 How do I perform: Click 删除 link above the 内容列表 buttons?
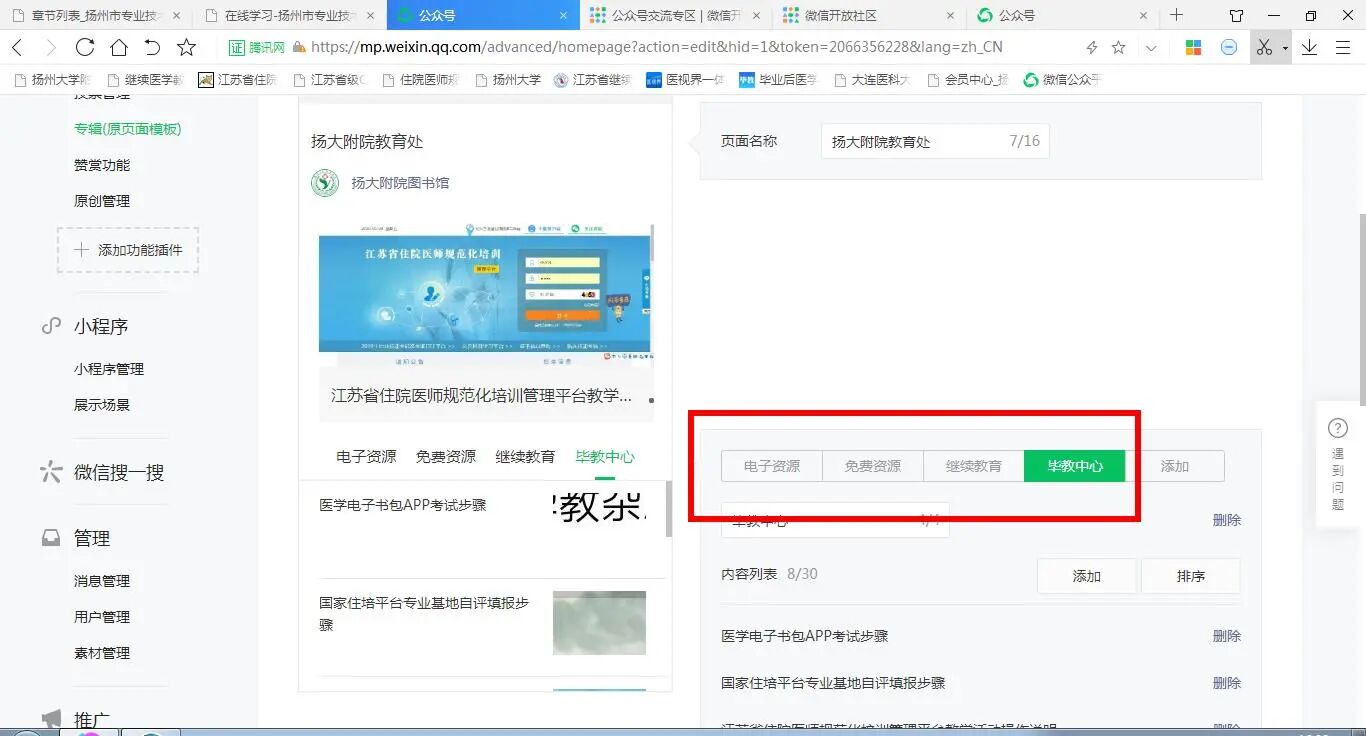[x=1227, y=520]
